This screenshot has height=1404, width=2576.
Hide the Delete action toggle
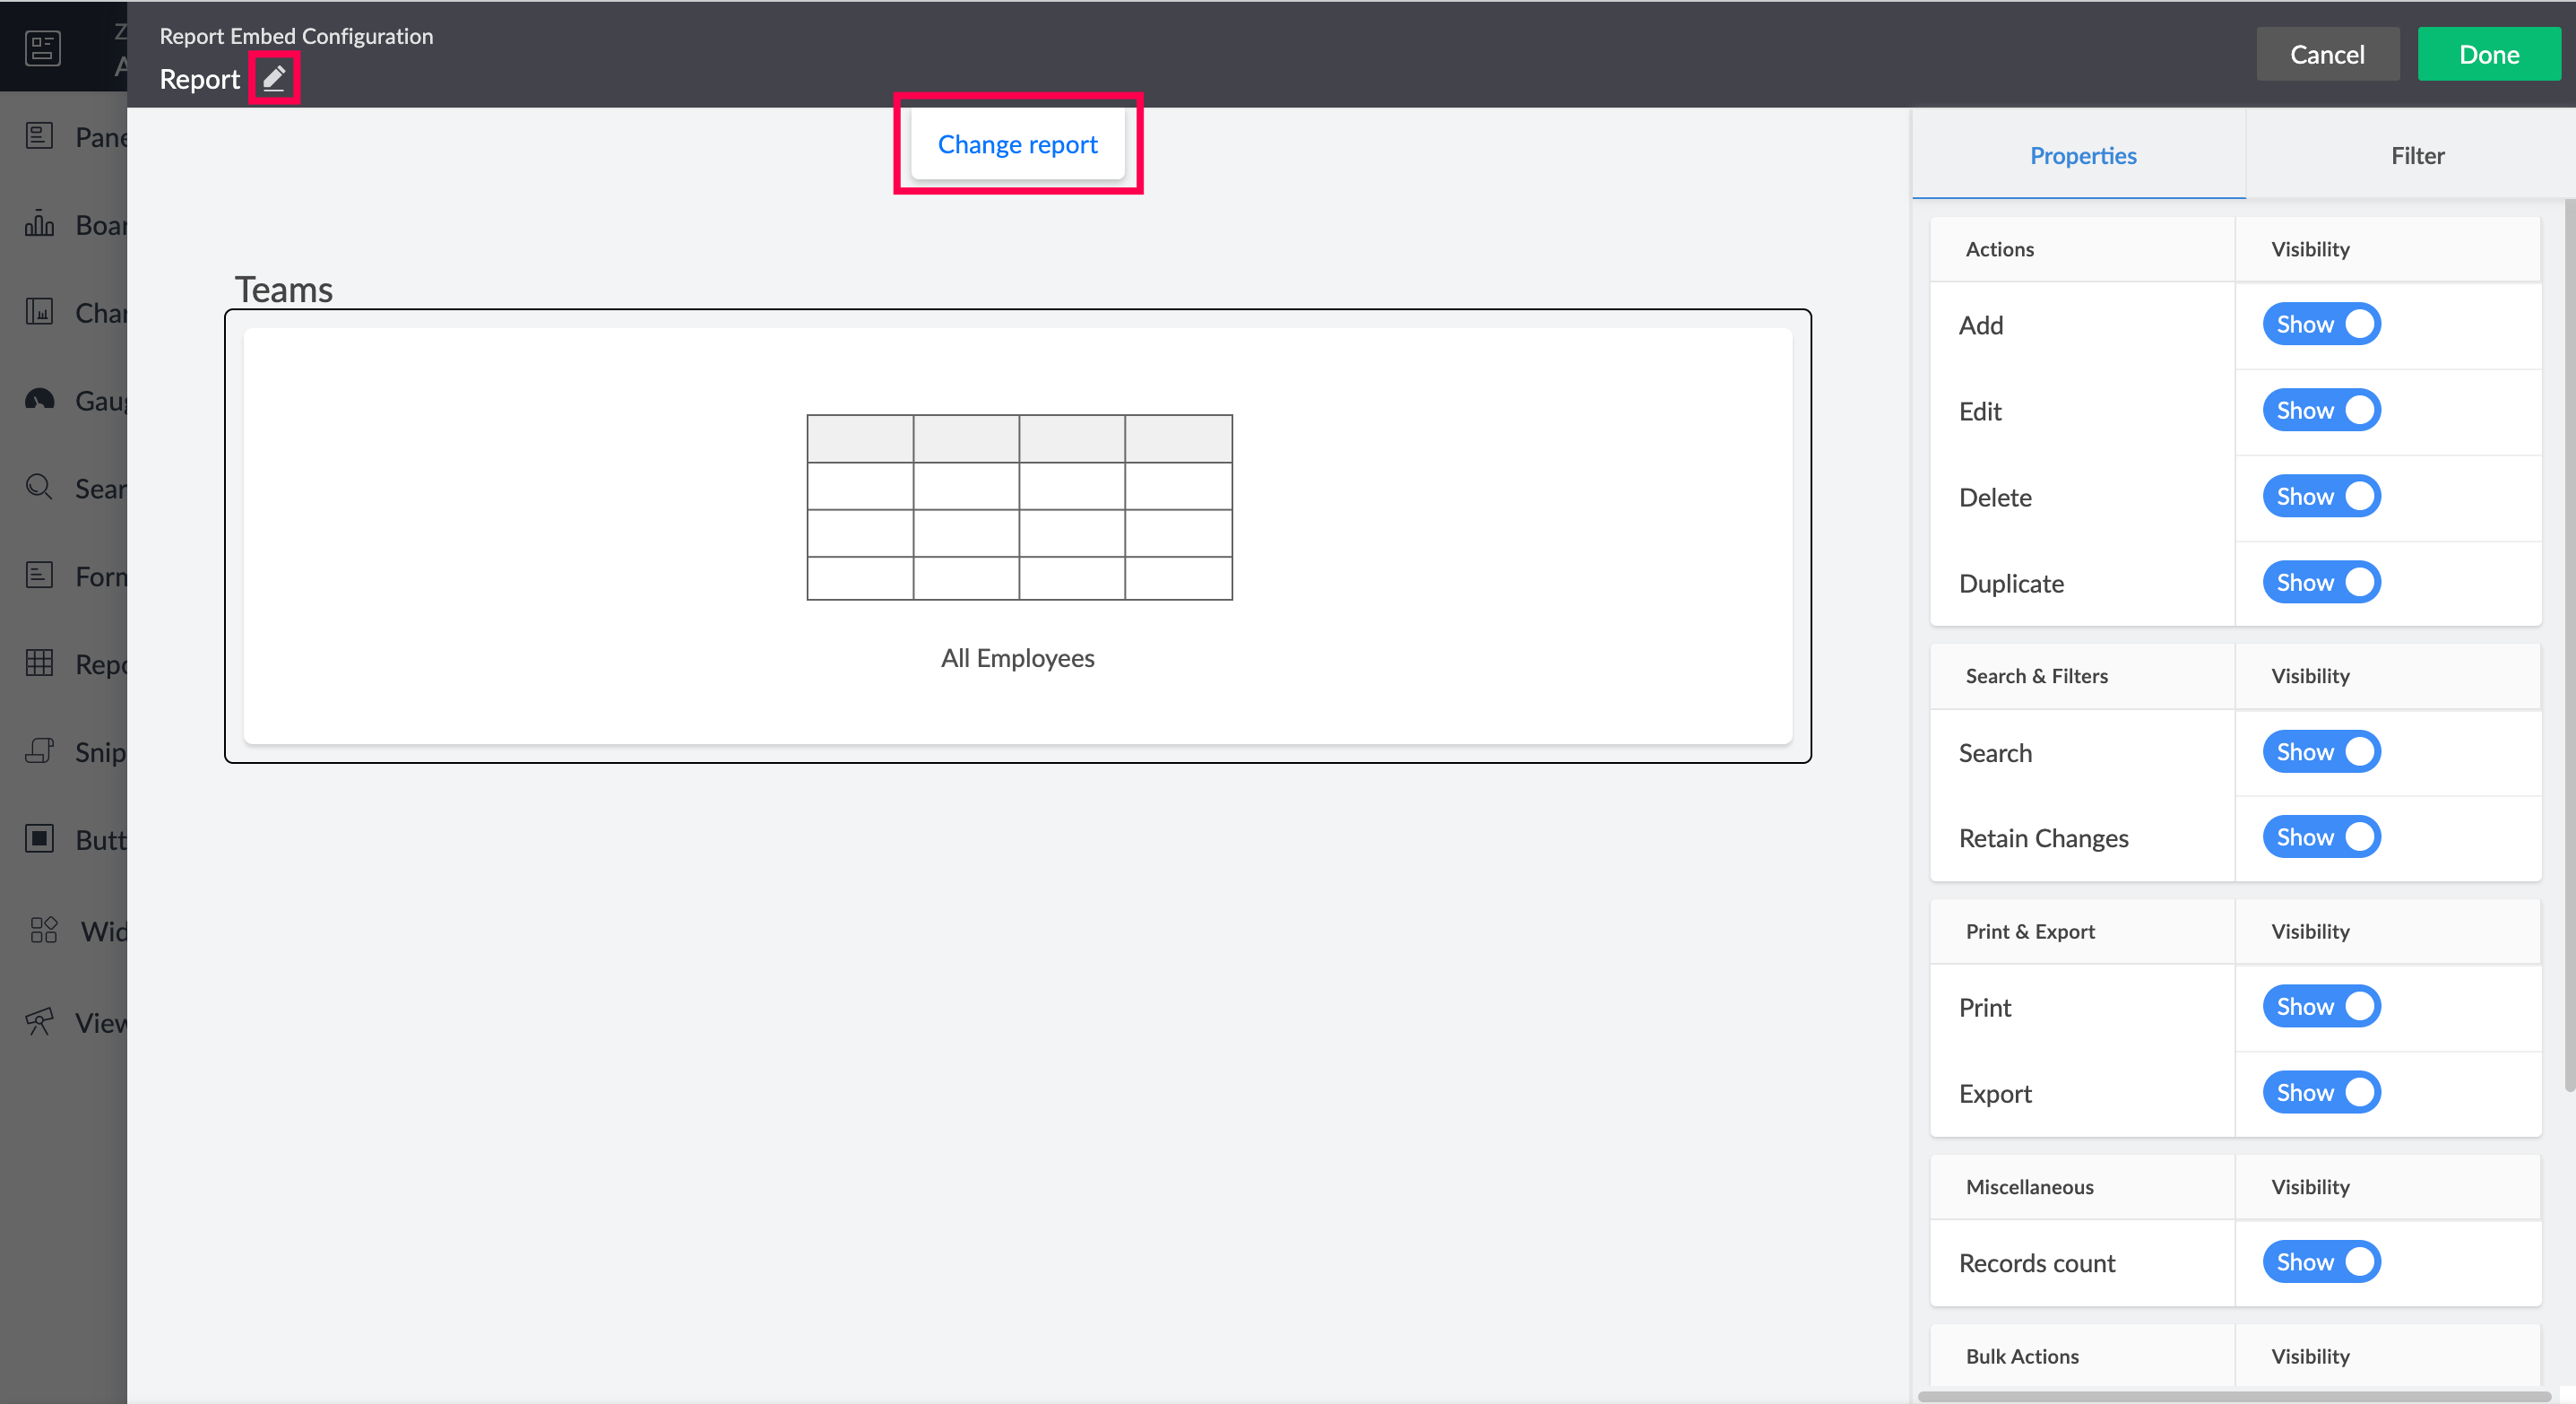2321,497
